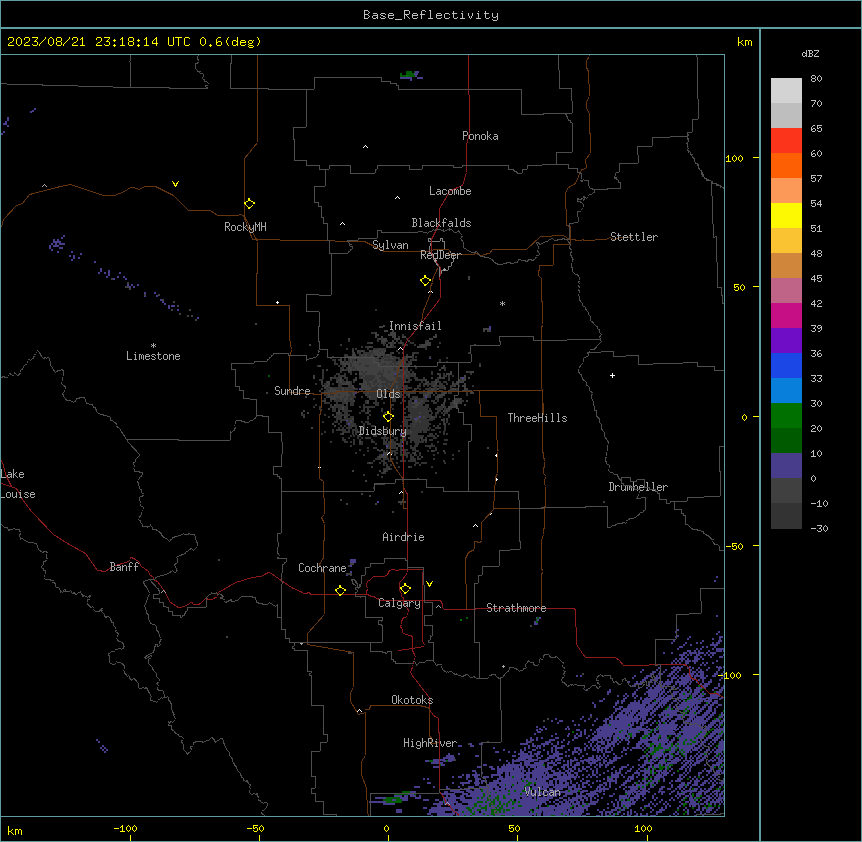The height and width of the screenshot is (842, 862).
Task: Select the magenta 42 dBZ legend swatch
Action: tap(786, 315)
